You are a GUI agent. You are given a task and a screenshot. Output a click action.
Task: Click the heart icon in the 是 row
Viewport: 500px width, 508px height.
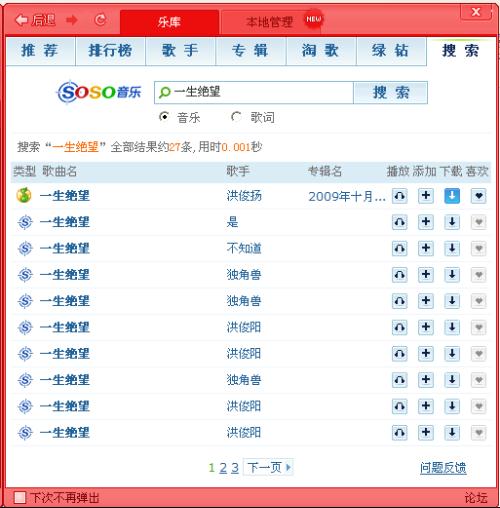click(478, 222)
